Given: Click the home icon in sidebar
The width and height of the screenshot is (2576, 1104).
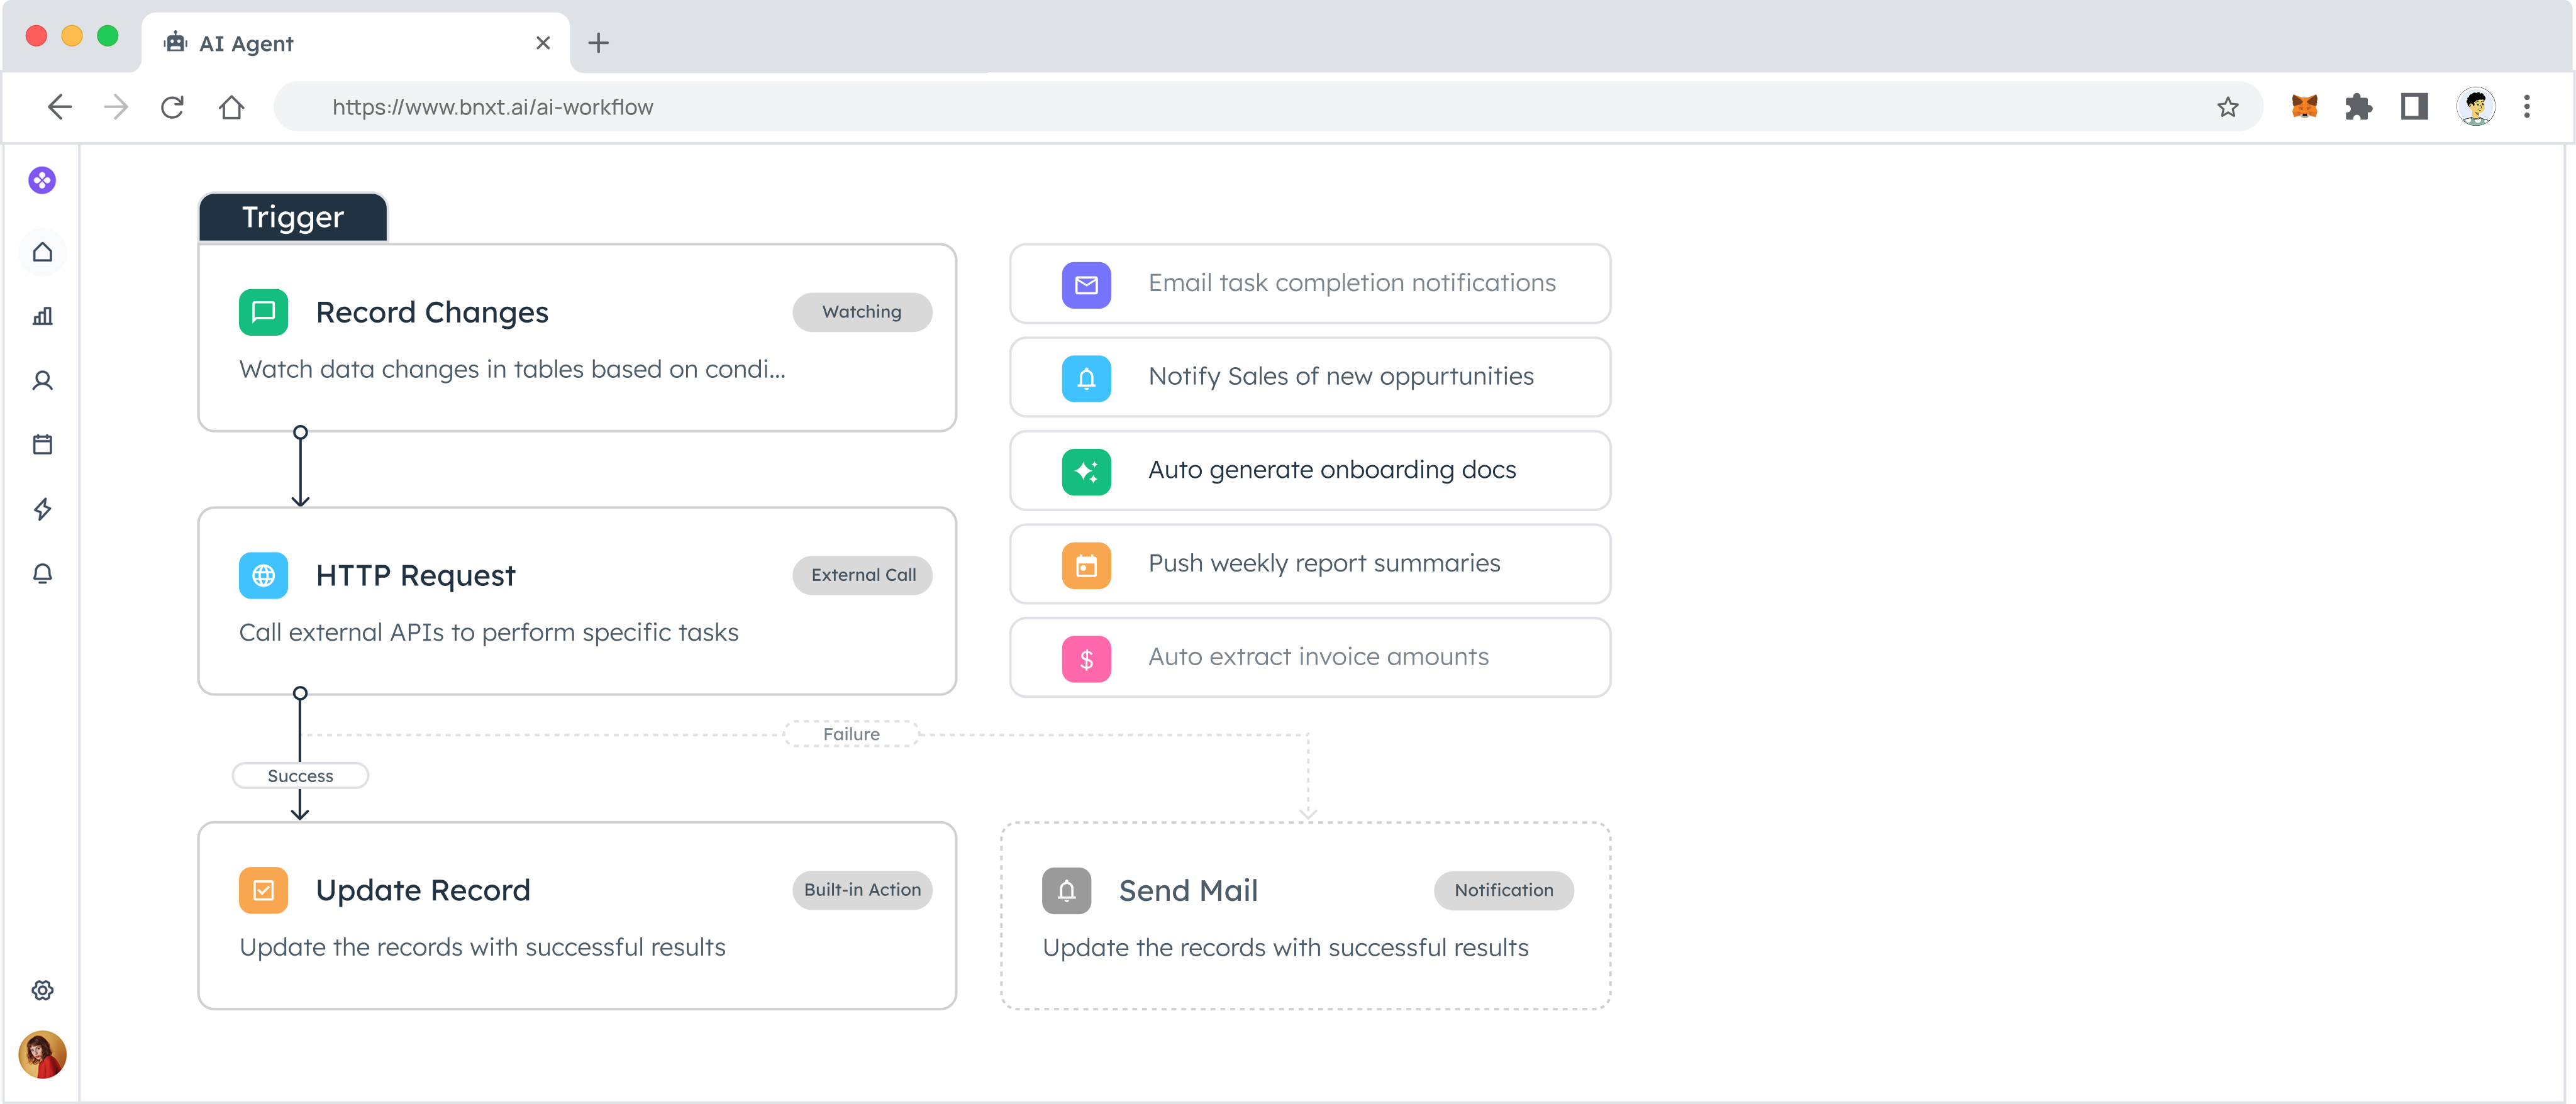Looking at the screenshot, I should (42, 252).
